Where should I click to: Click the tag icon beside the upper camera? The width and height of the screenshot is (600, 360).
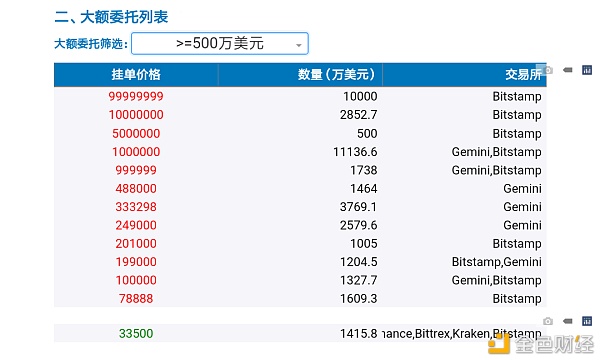click(x=568, y=70)
